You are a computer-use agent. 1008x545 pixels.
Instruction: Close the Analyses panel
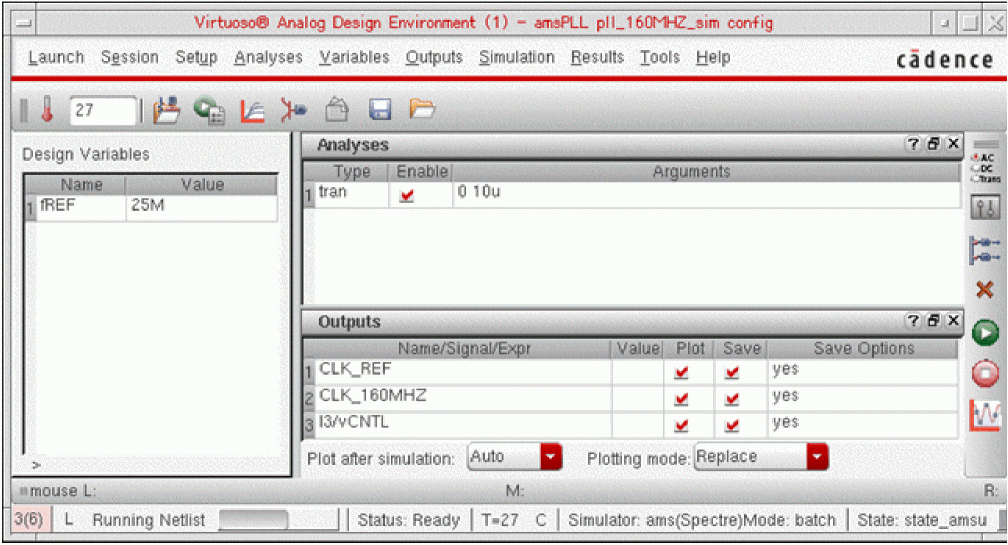point(953,144)
